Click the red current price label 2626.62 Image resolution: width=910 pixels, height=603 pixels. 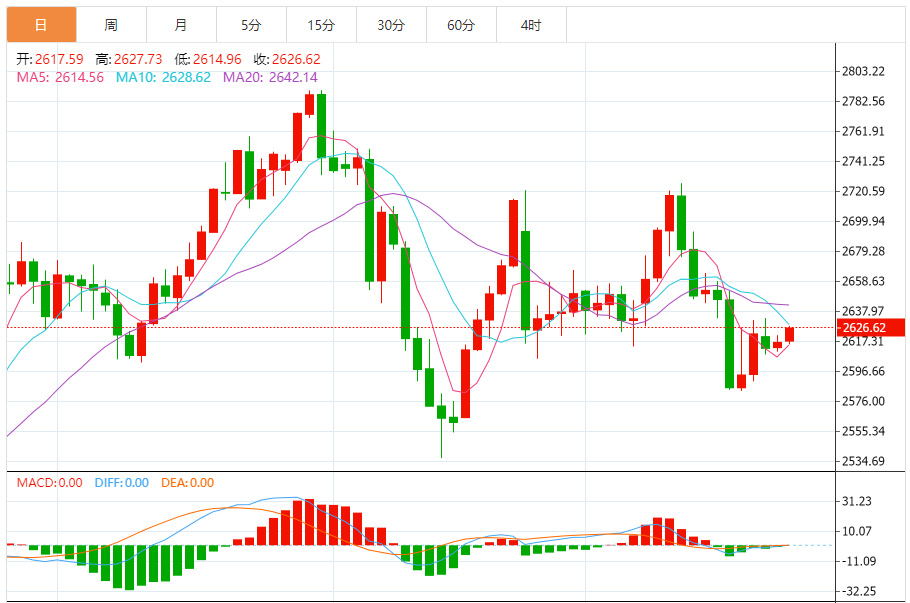click(871, 328)
